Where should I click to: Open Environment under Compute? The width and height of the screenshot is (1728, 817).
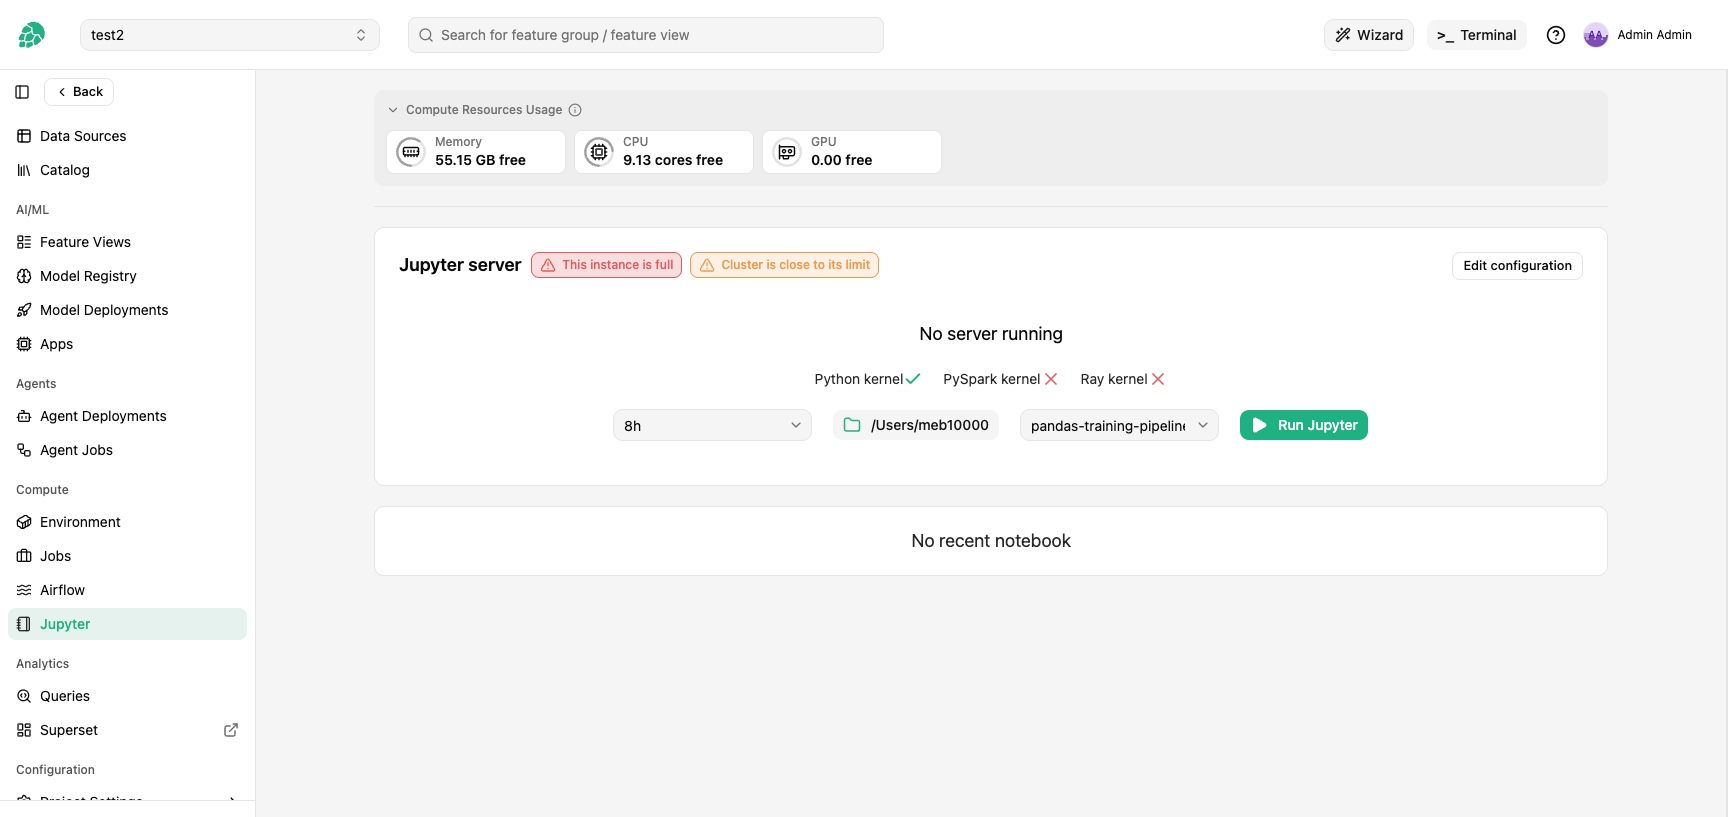[x=127, y=522]
